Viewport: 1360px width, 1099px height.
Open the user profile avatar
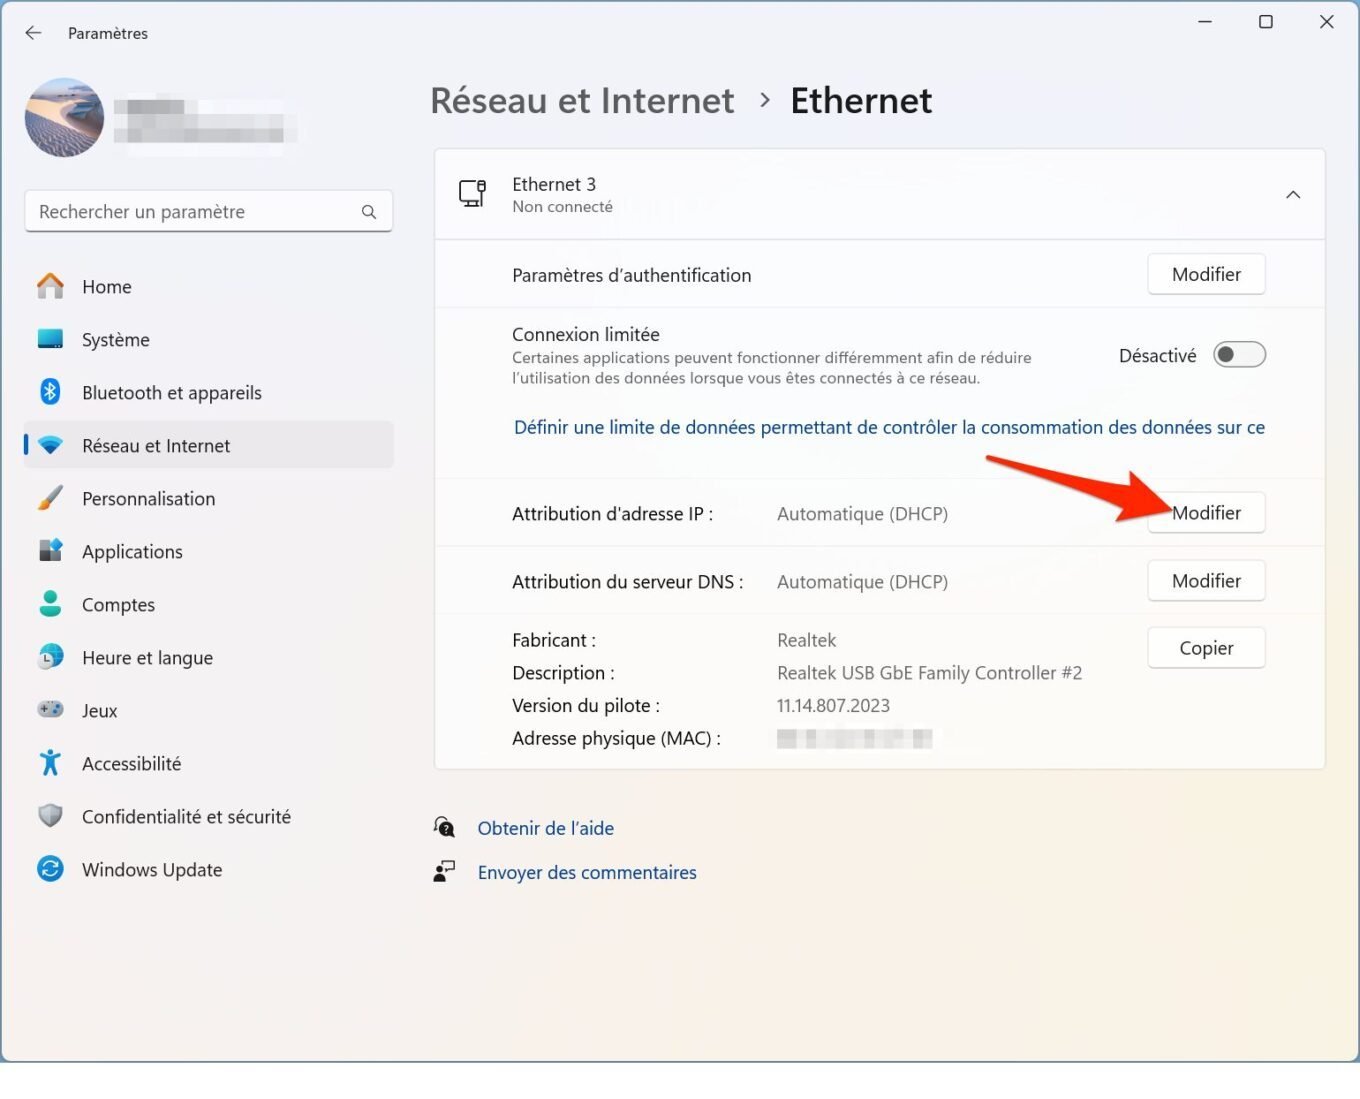pyautogui.click(x=64, y=117)
